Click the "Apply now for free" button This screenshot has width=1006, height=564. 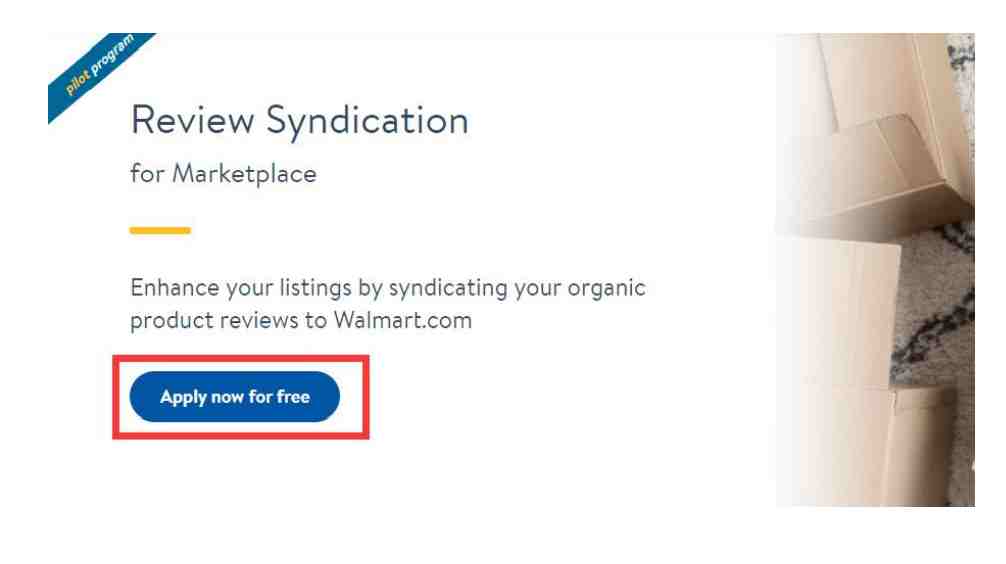tap(234, 397)
